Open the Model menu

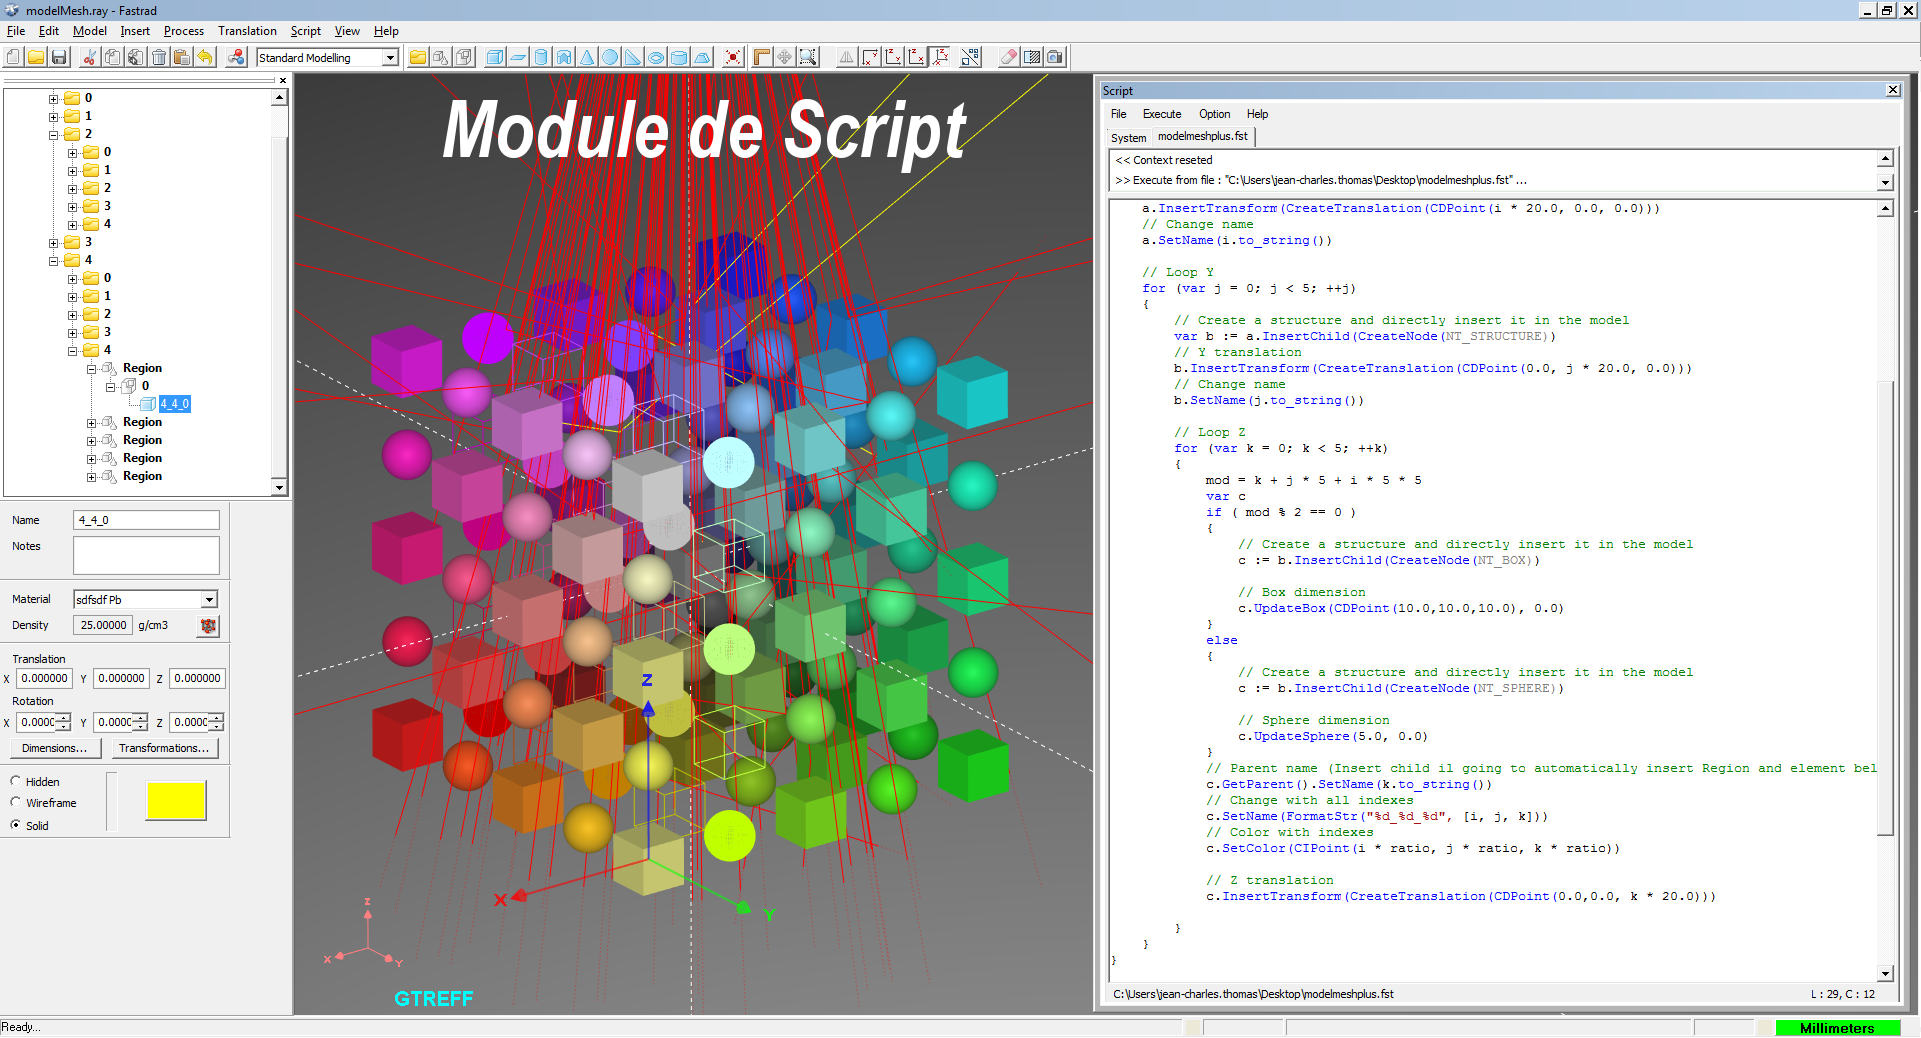click(x=89, y=31)
